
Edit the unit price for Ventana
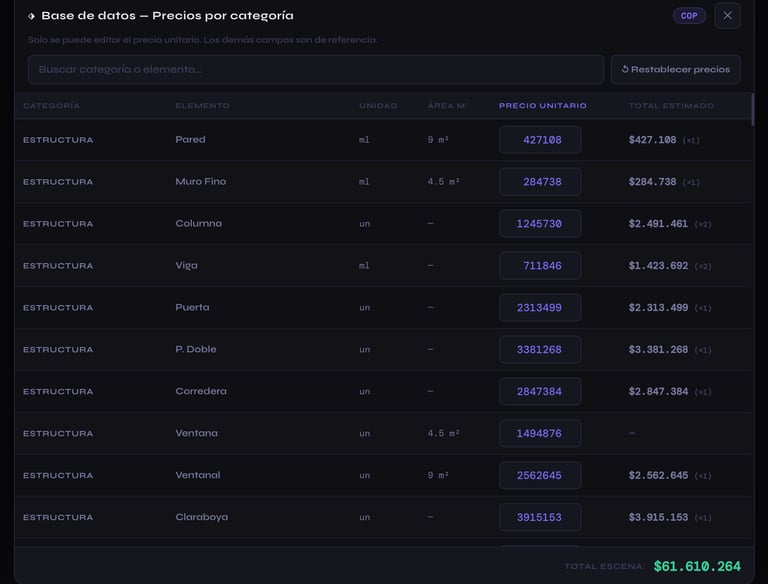540,434
